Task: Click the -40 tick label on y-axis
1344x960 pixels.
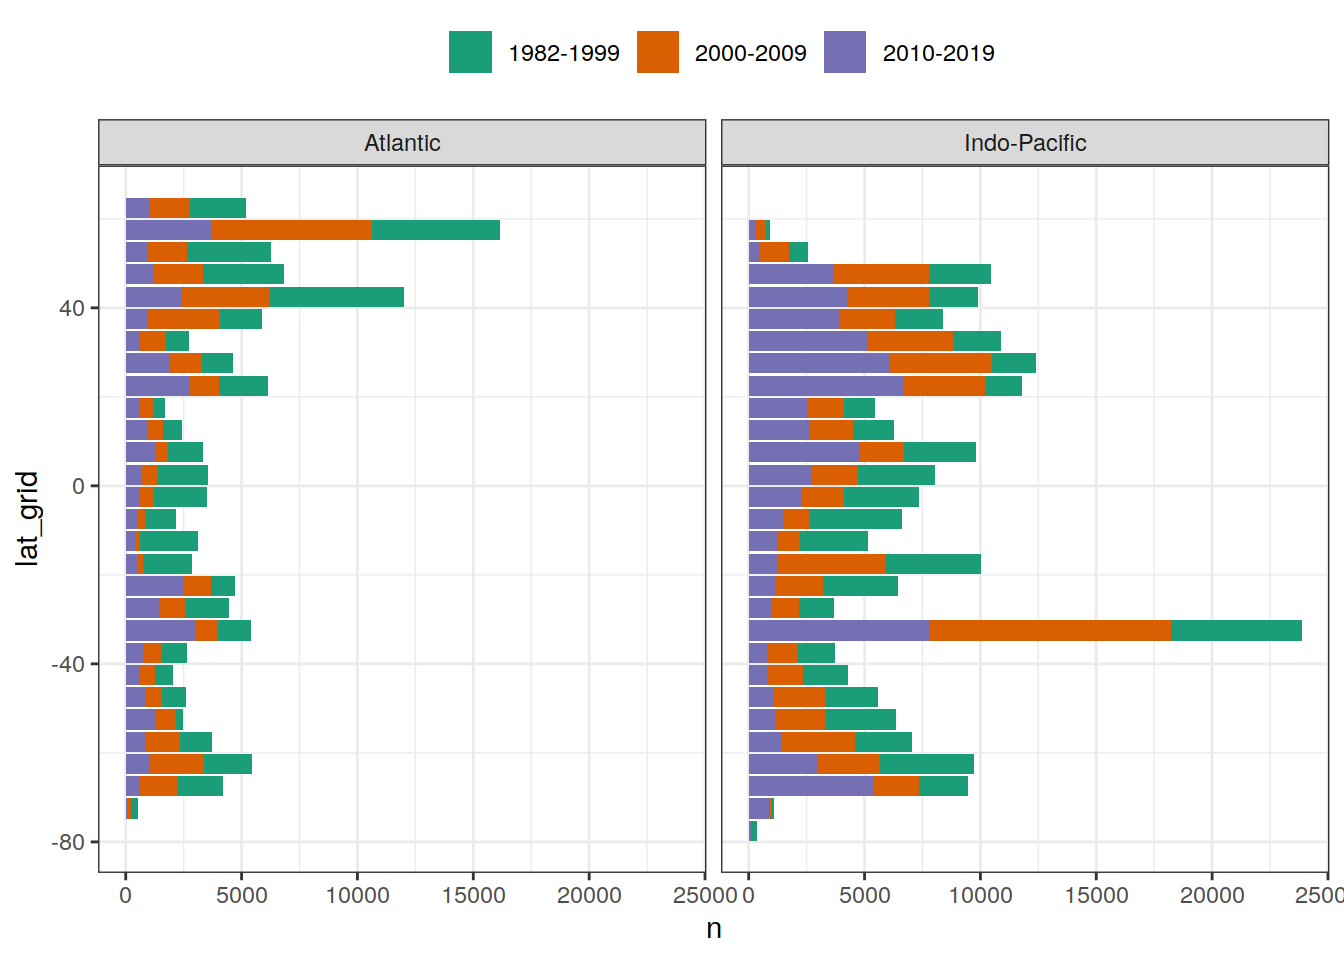Action: pos(68,664)
